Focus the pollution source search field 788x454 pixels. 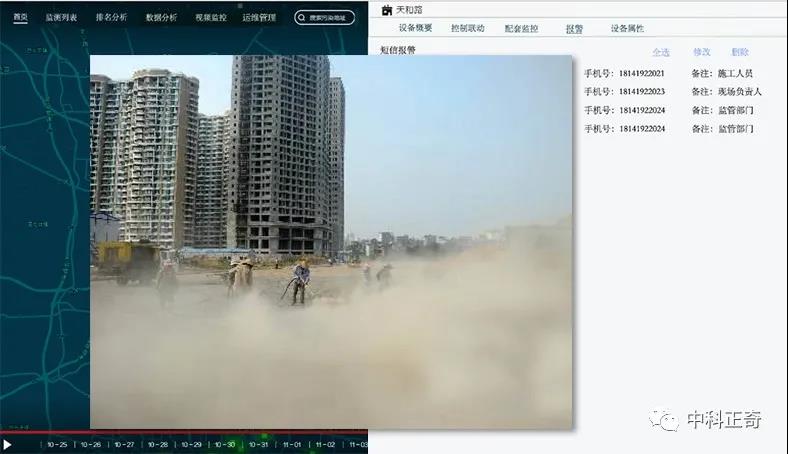click(330, 18)
